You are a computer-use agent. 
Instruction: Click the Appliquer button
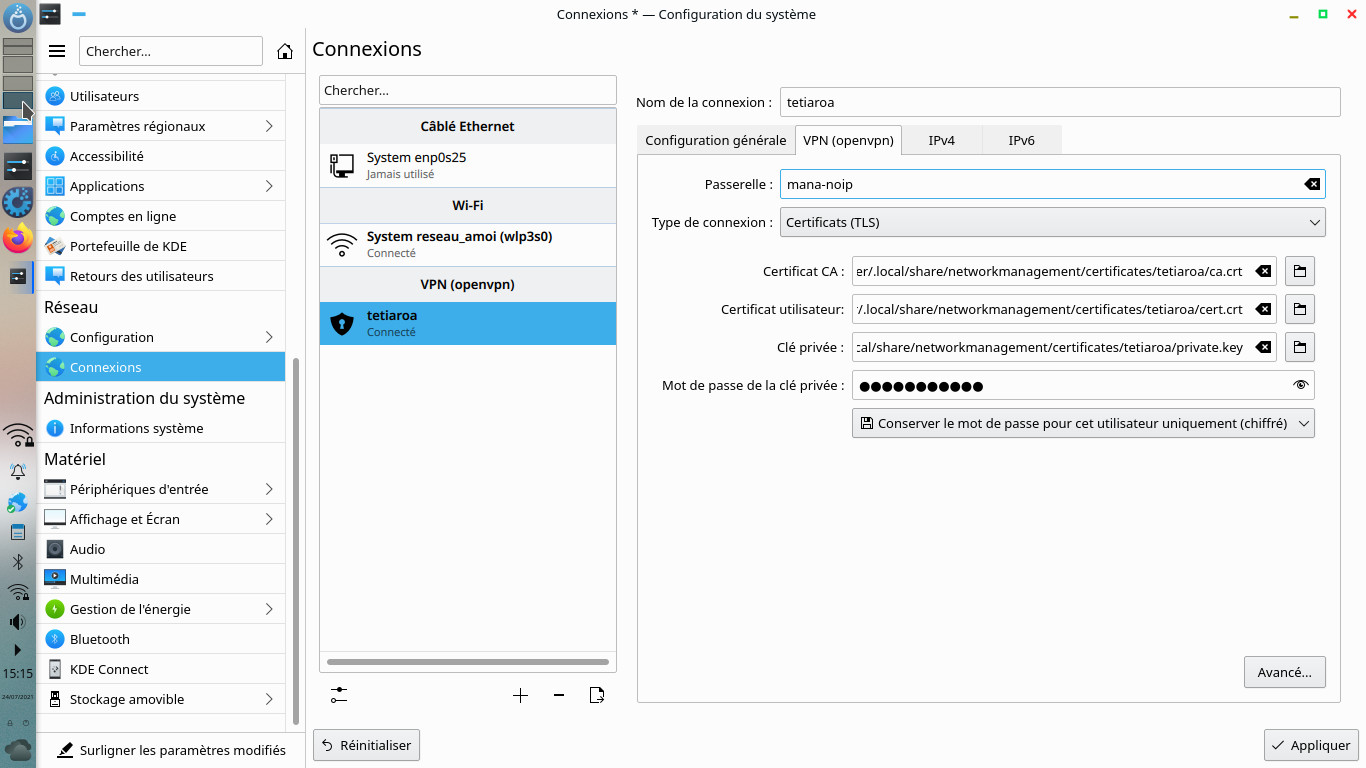(1311, 745)
